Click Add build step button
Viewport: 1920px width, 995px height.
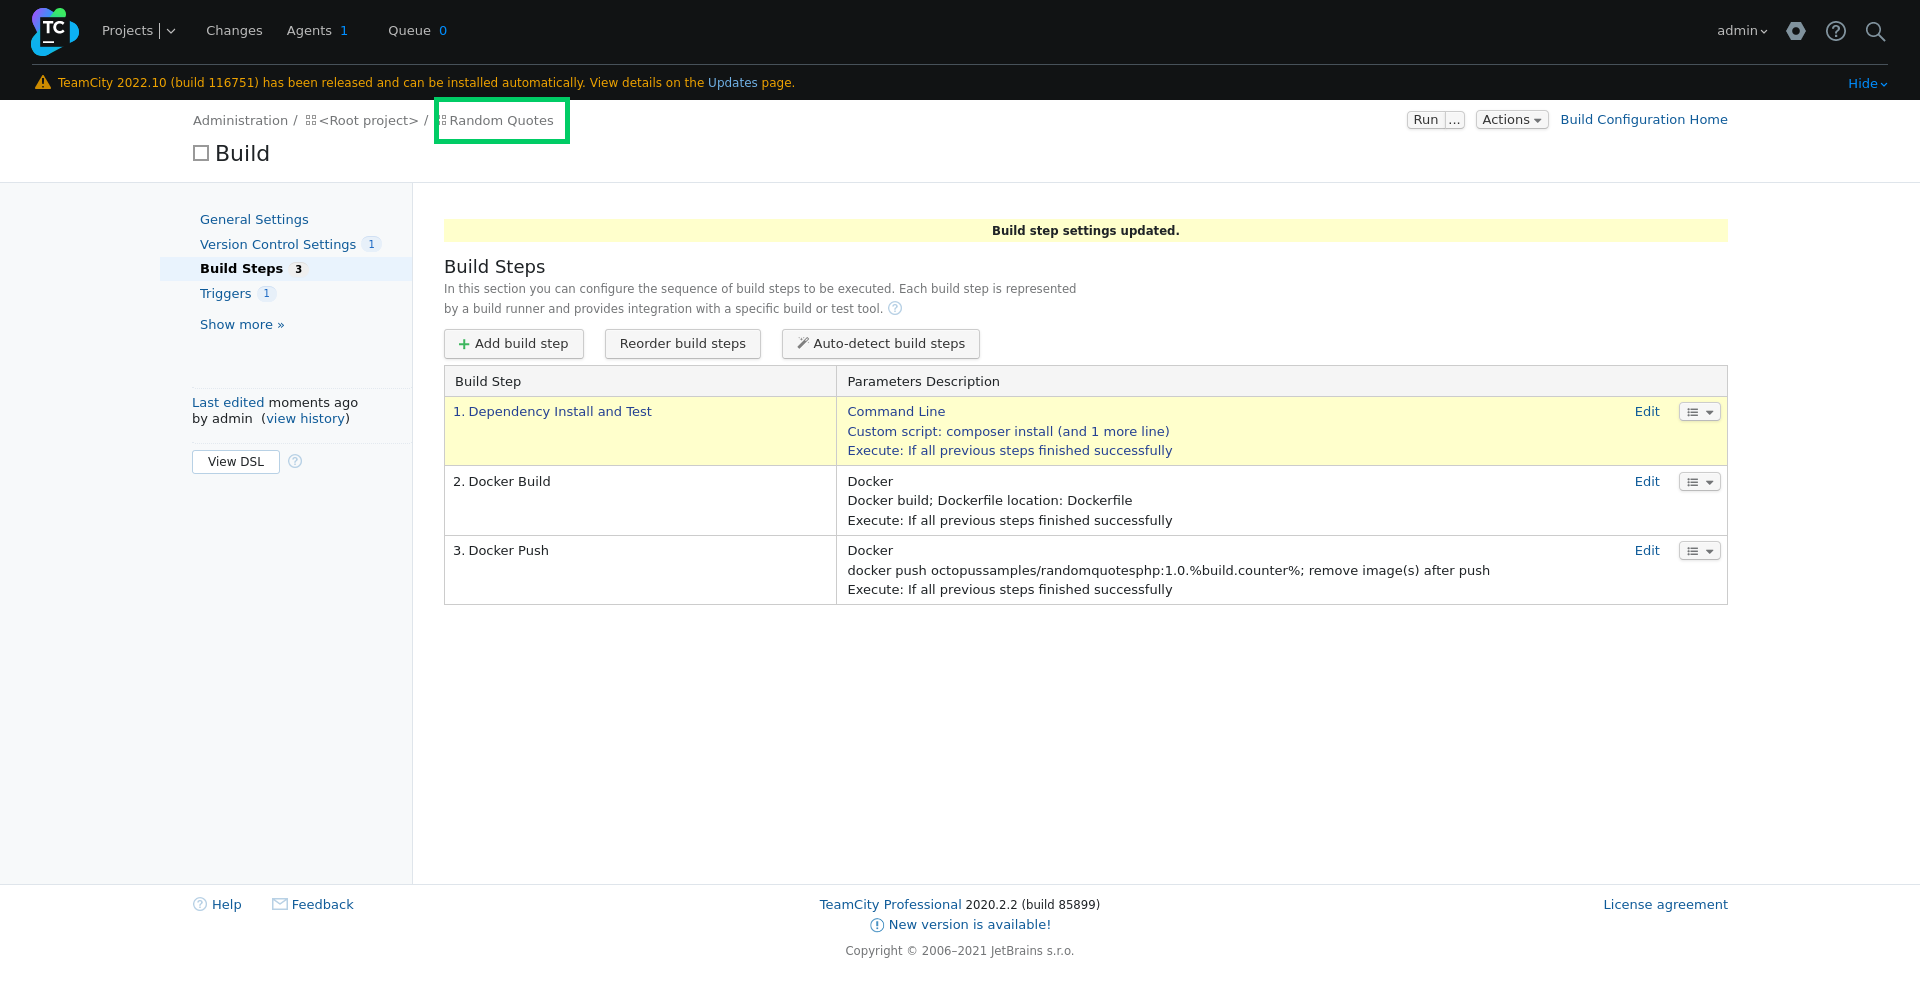pos(514,344)
